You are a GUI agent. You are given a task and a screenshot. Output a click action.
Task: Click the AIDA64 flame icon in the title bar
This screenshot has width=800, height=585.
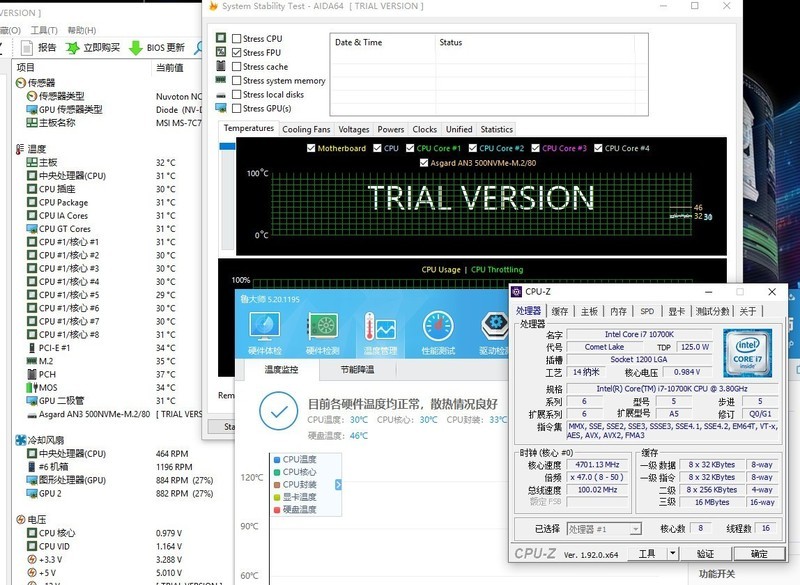pos(214,9)
